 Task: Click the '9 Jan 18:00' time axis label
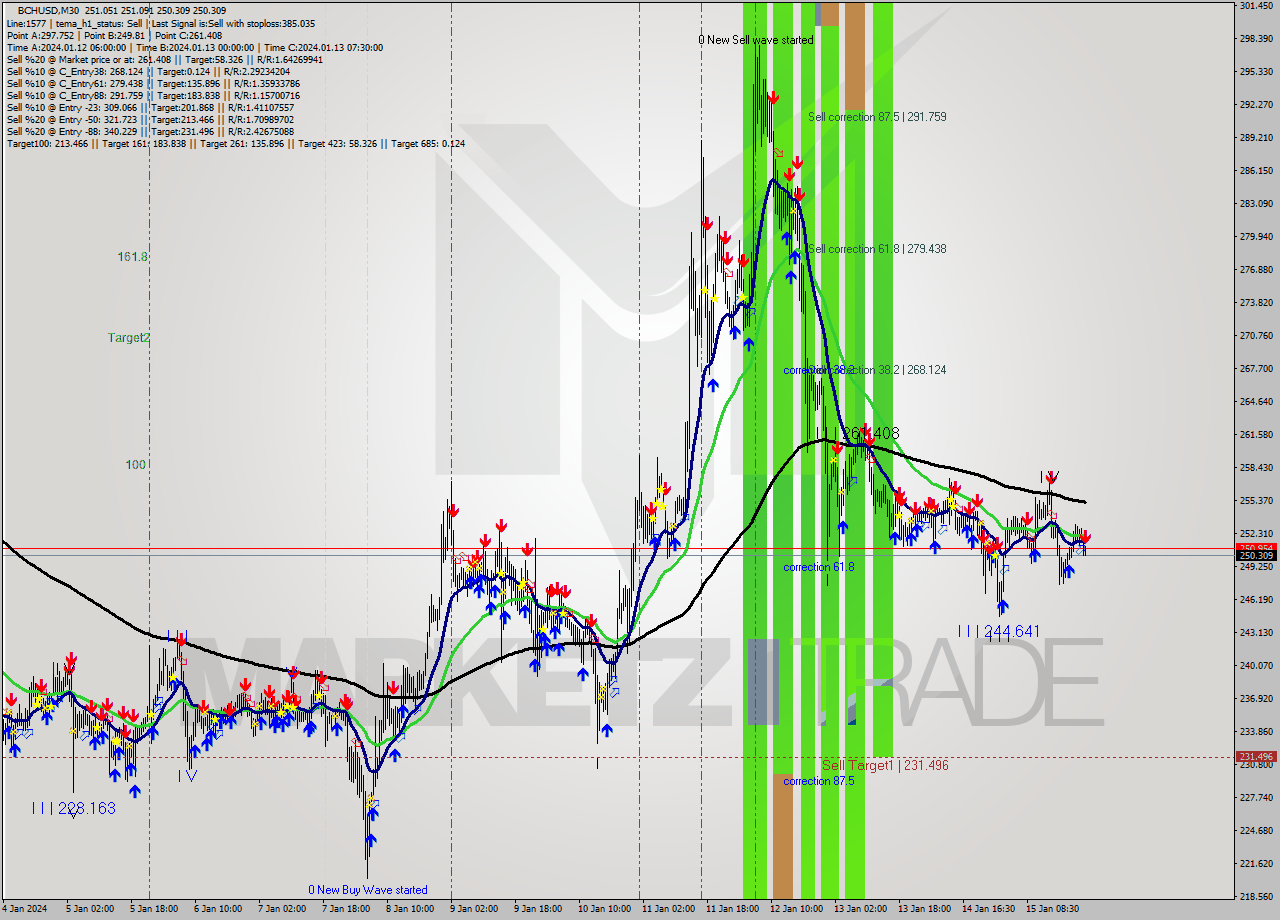click(x=538, y=909)
